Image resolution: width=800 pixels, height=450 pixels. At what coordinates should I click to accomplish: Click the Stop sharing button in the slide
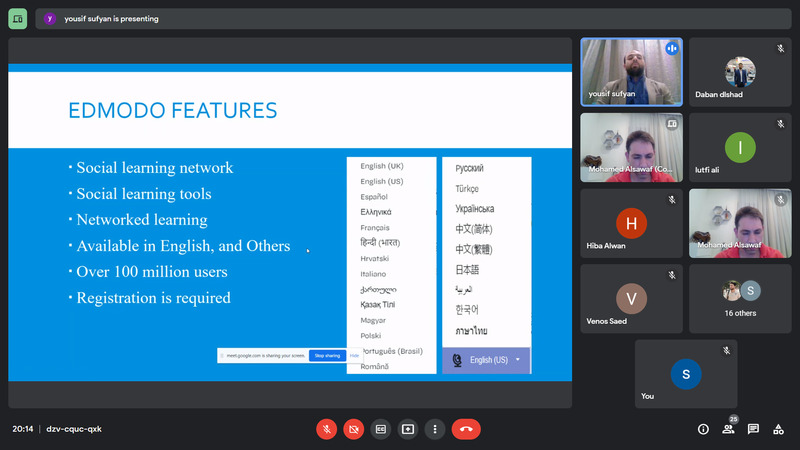tap(327, 356)
